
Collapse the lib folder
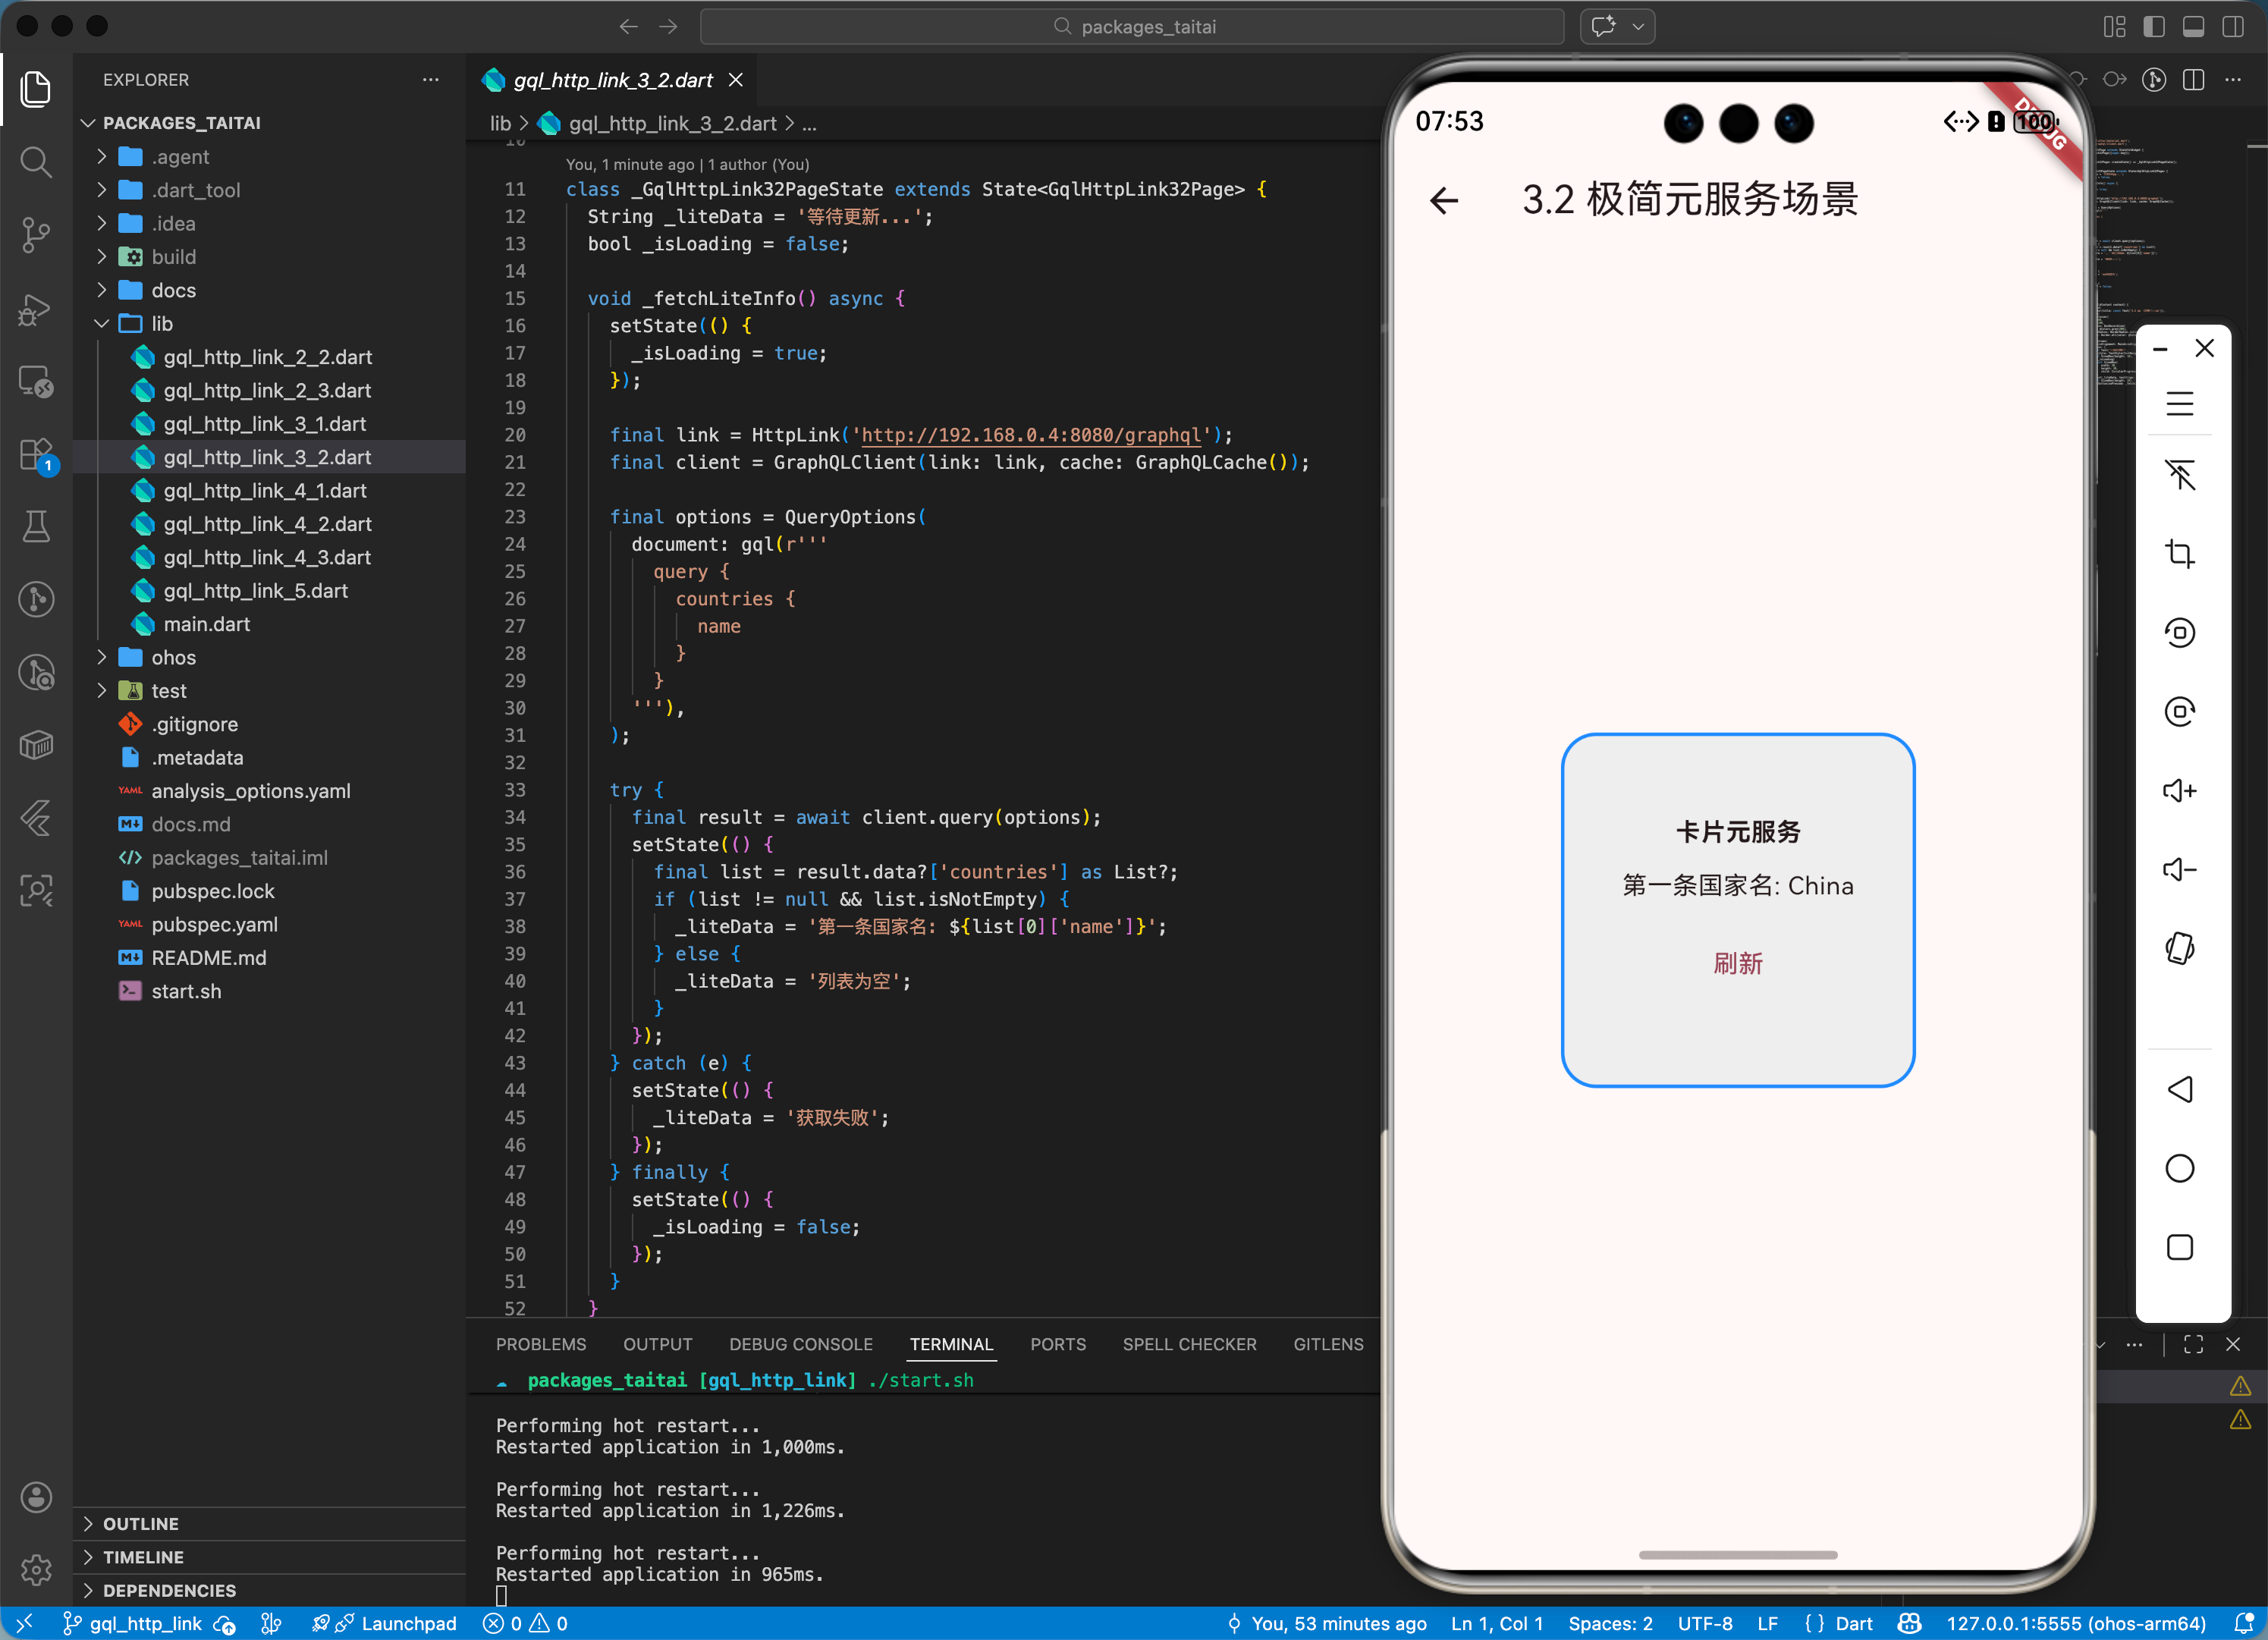[x=162, y=324]
